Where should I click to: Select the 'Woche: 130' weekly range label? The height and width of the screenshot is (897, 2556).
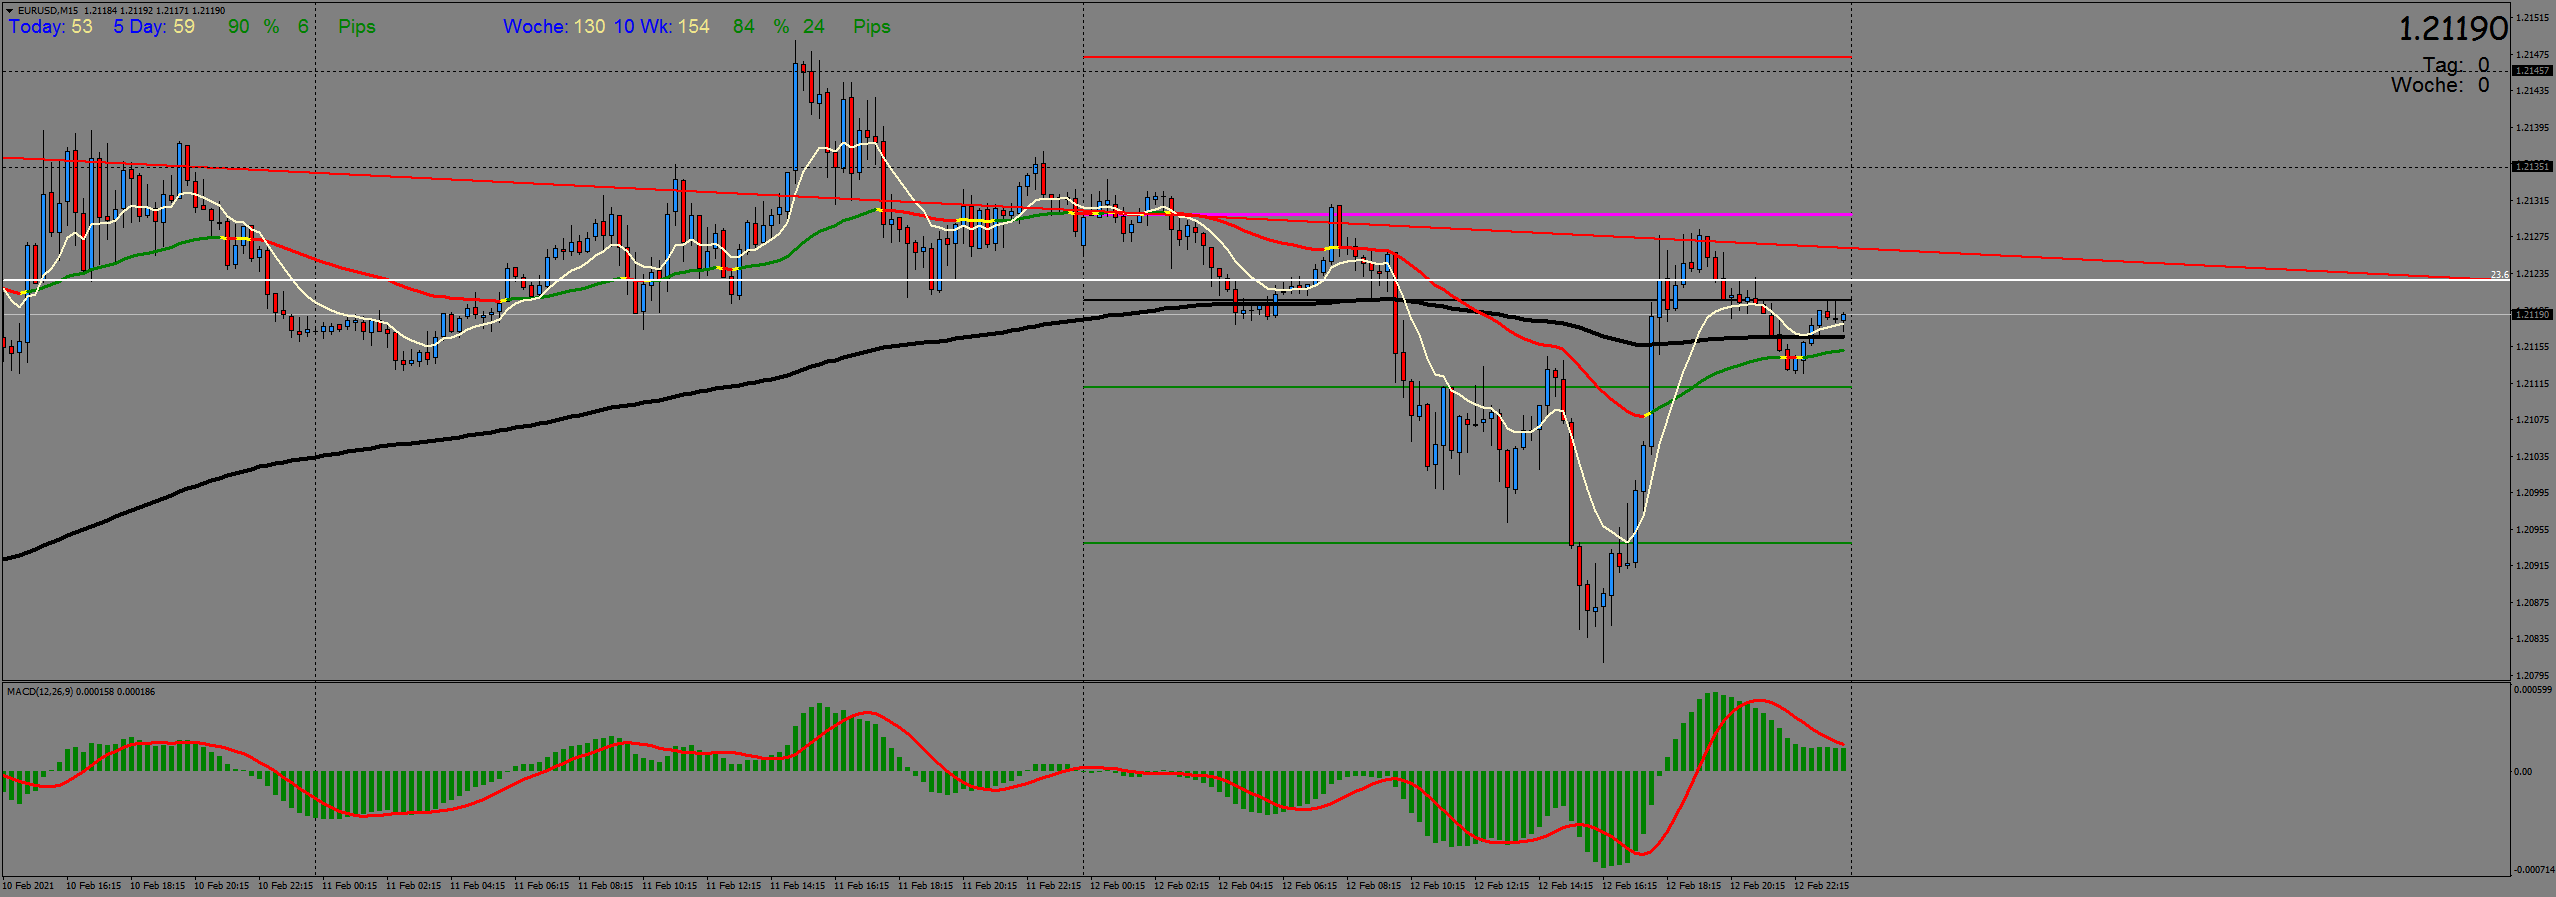[554, 27]
